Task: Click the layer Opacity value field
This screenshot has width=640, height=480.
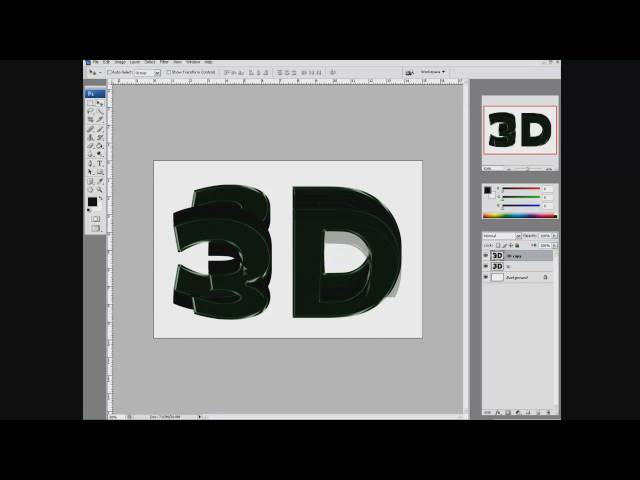Action: pyautogui.click(x=544, y=236)
